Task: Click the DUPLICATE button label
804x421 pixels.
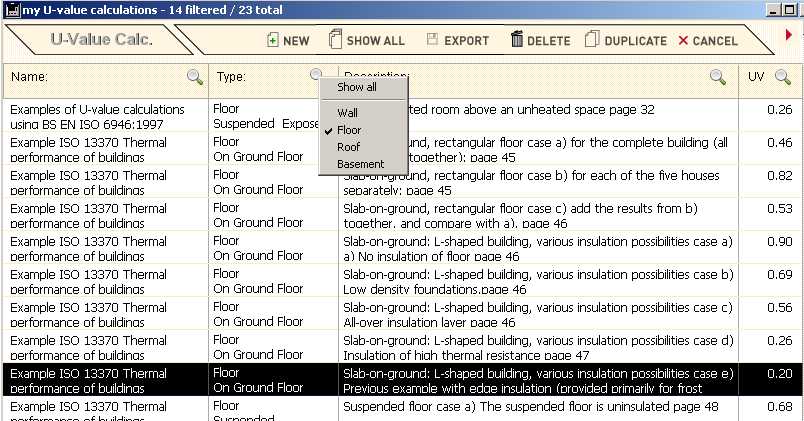Action: coord(635,41)
